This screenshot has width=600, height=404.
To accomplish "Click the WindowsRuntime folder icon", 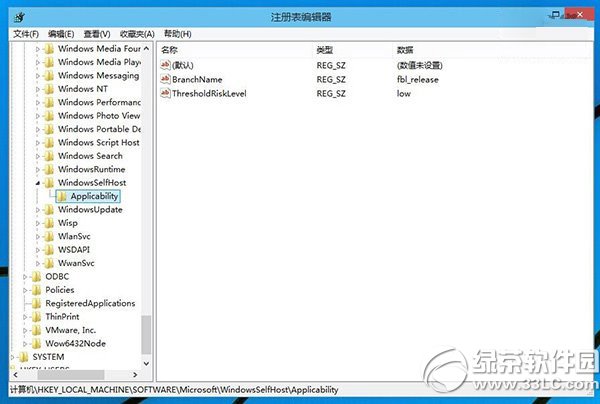I will pos(49,169).
